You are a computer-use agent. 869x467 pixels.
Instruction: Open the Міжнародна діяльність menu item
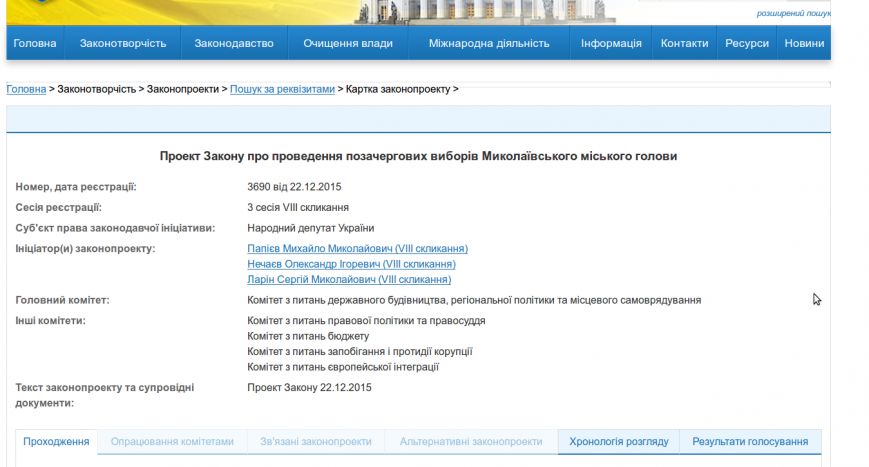pos(489,43)
